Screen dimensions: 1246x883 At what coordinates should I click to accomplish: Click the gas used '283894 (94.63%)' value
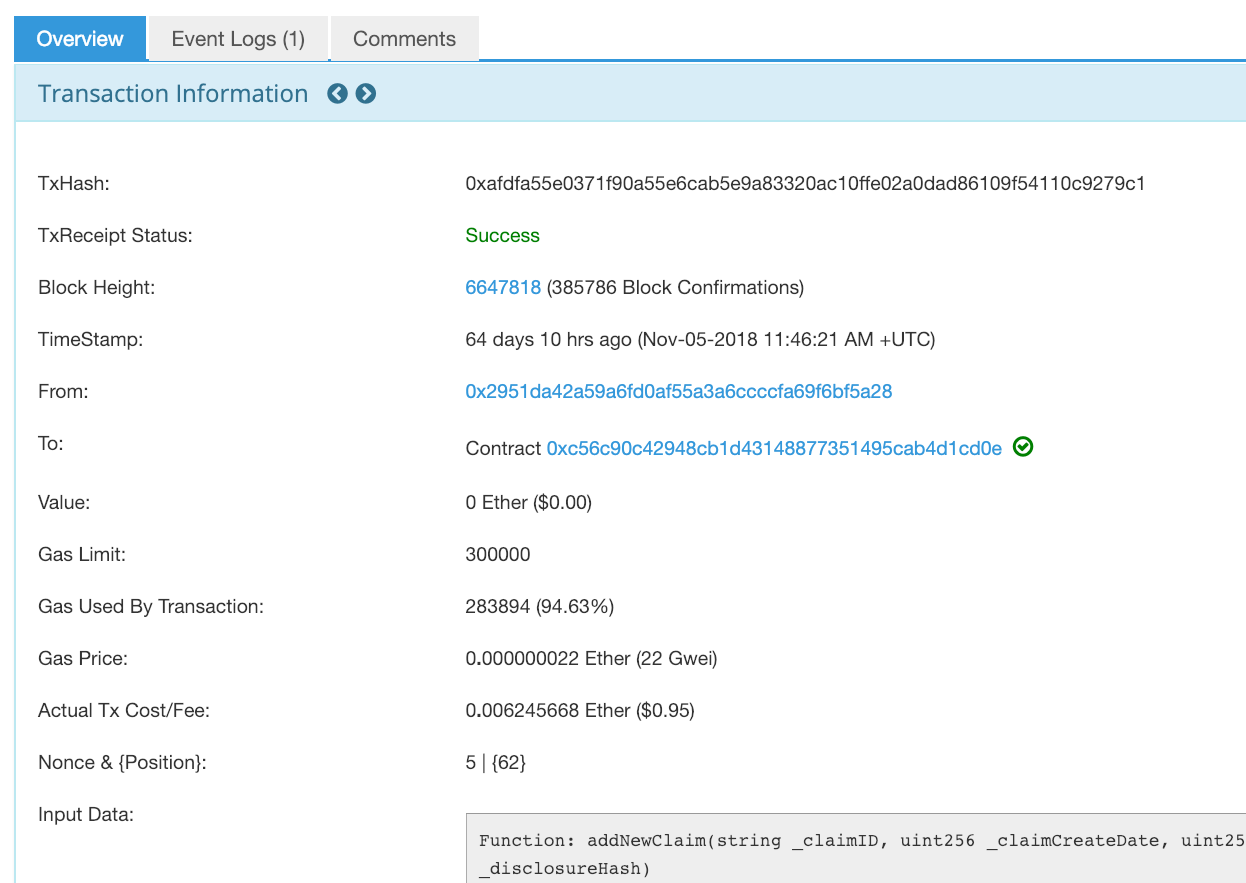(540, 606)
